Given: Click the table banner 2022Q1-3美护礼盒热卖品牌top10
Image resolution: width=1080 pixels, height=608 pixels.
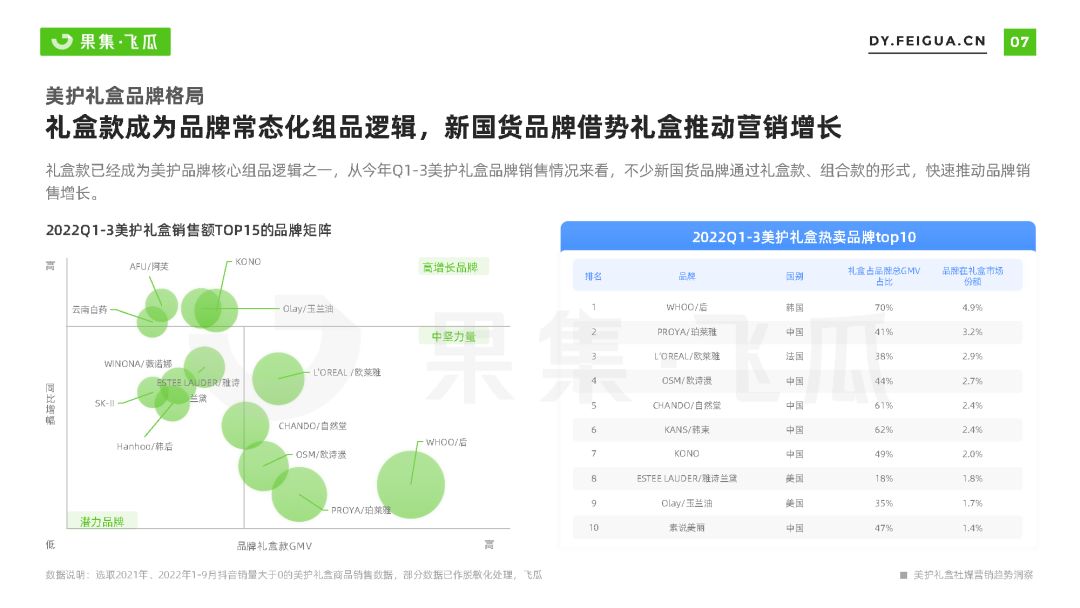Looking at the screenshot, I should (804, 237).
